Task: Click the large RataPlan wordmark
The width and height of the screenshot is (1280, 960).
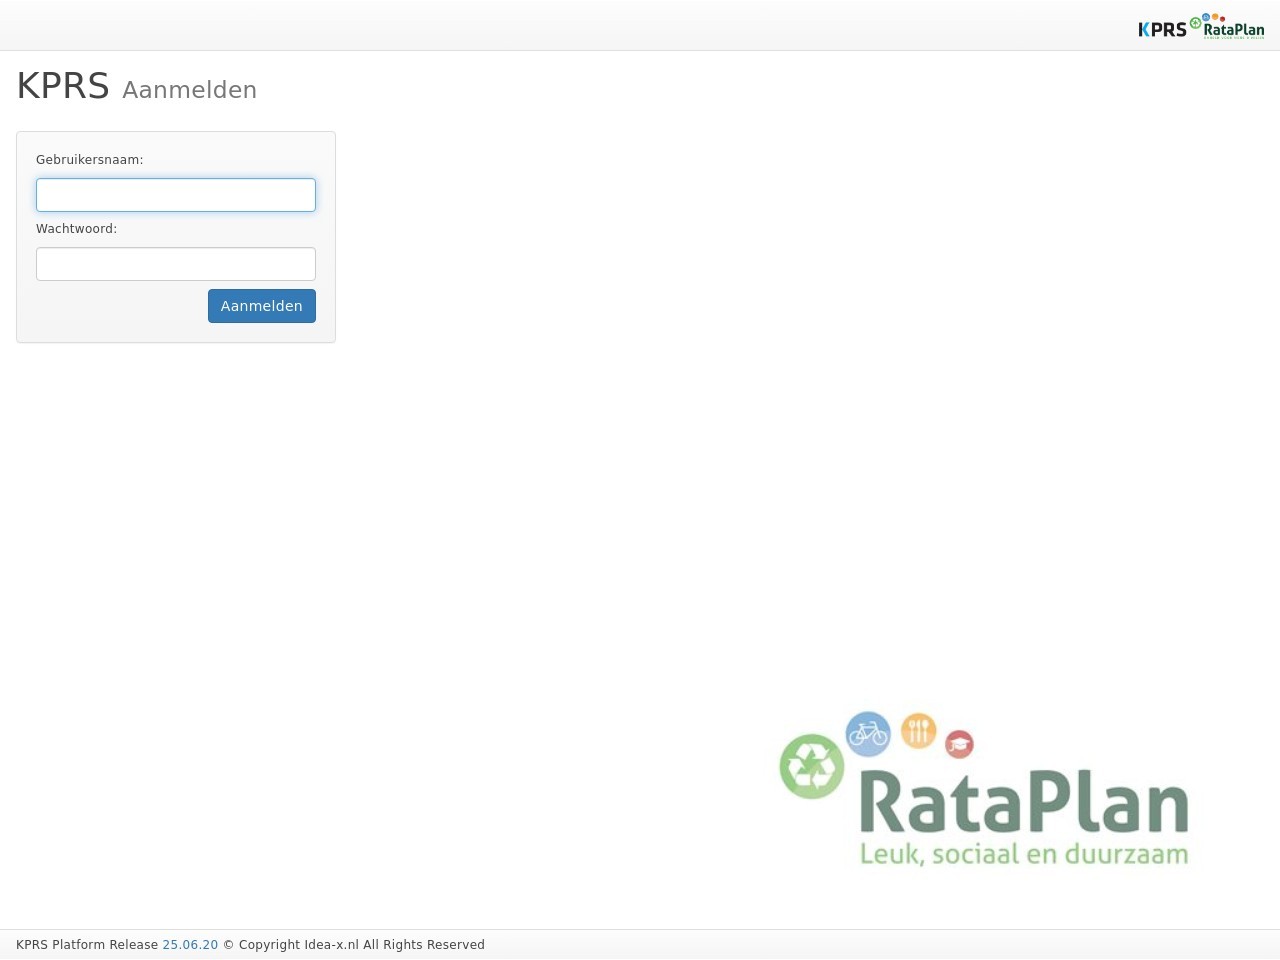Action: click(x=1023, y=802)
